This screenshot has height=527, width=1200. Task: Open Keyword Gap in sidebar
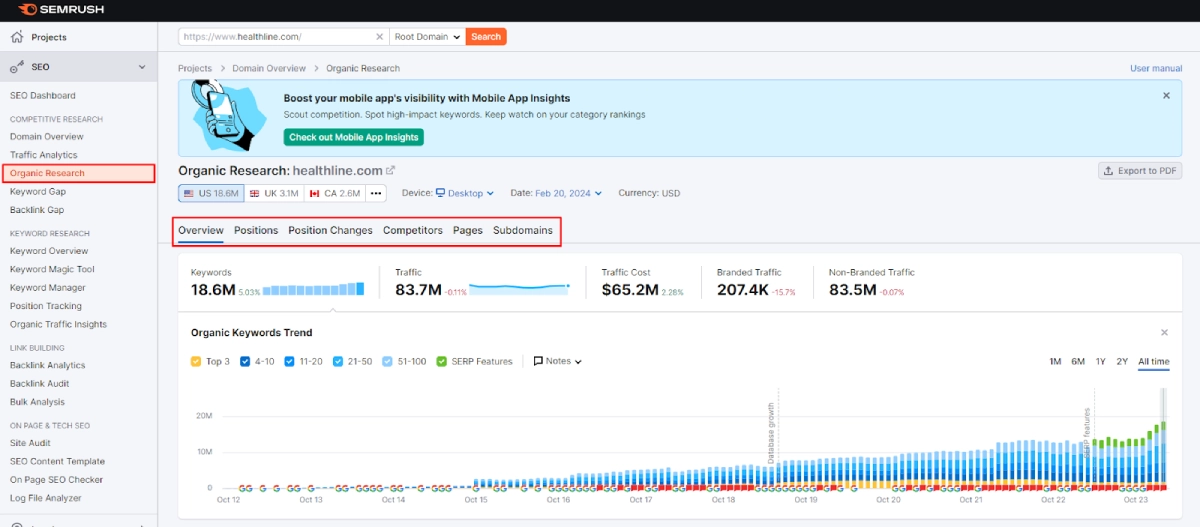point(38,191)
